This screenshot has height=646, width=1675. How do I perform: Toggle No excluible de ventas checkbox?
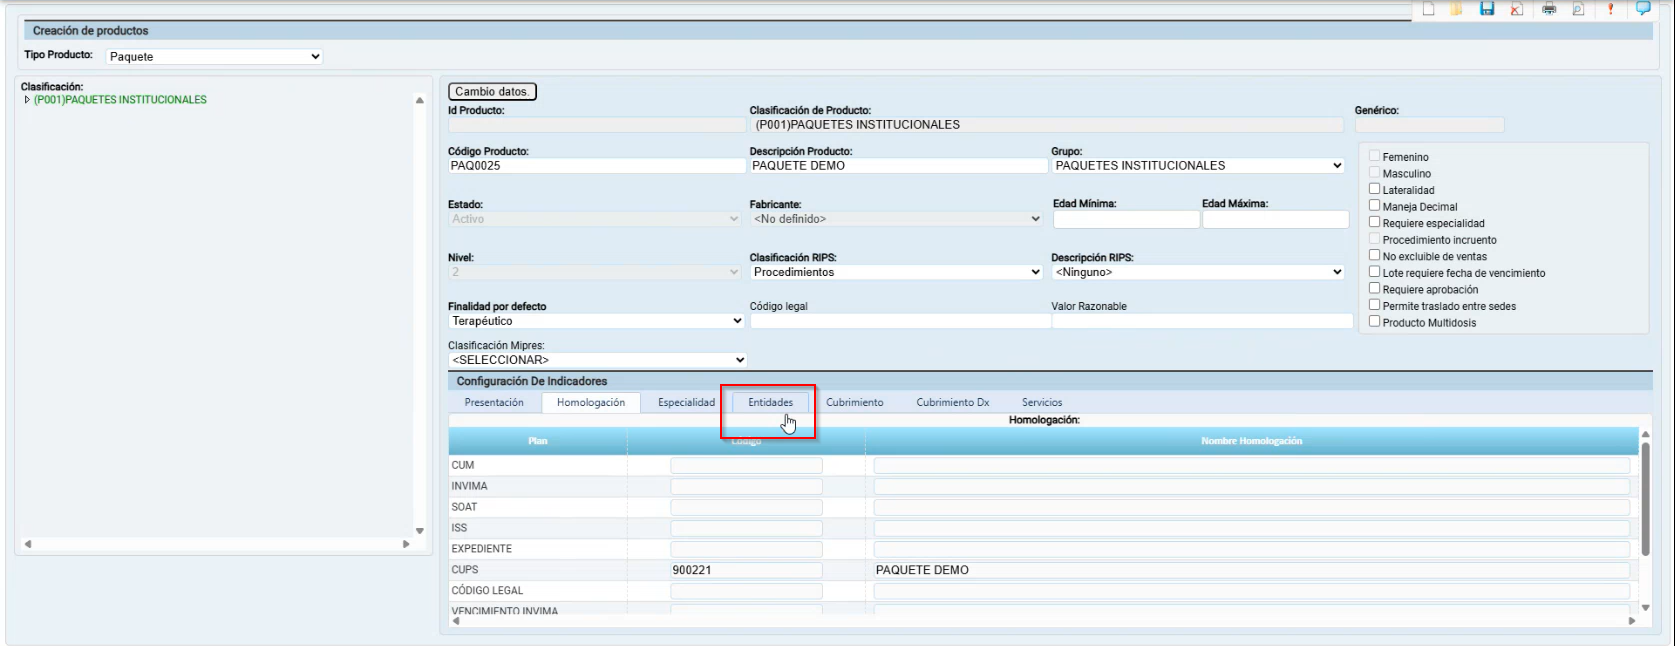[1375, 255]
